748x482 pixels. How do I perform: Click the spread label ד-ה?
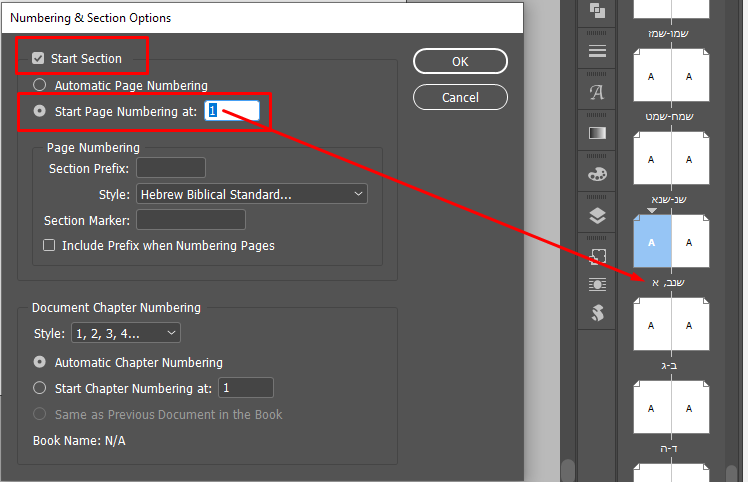(669, 449)
